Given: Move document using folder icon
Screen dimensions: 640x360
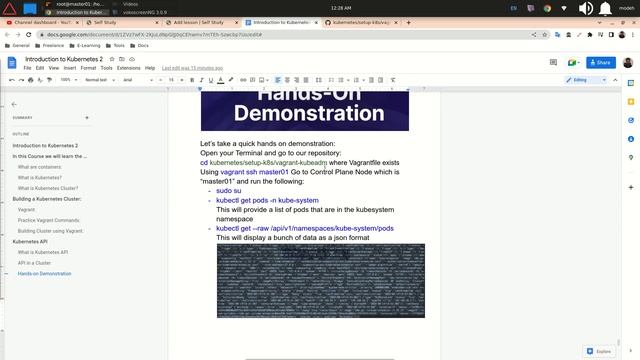Looking at the screenshot, I should 122,59.
